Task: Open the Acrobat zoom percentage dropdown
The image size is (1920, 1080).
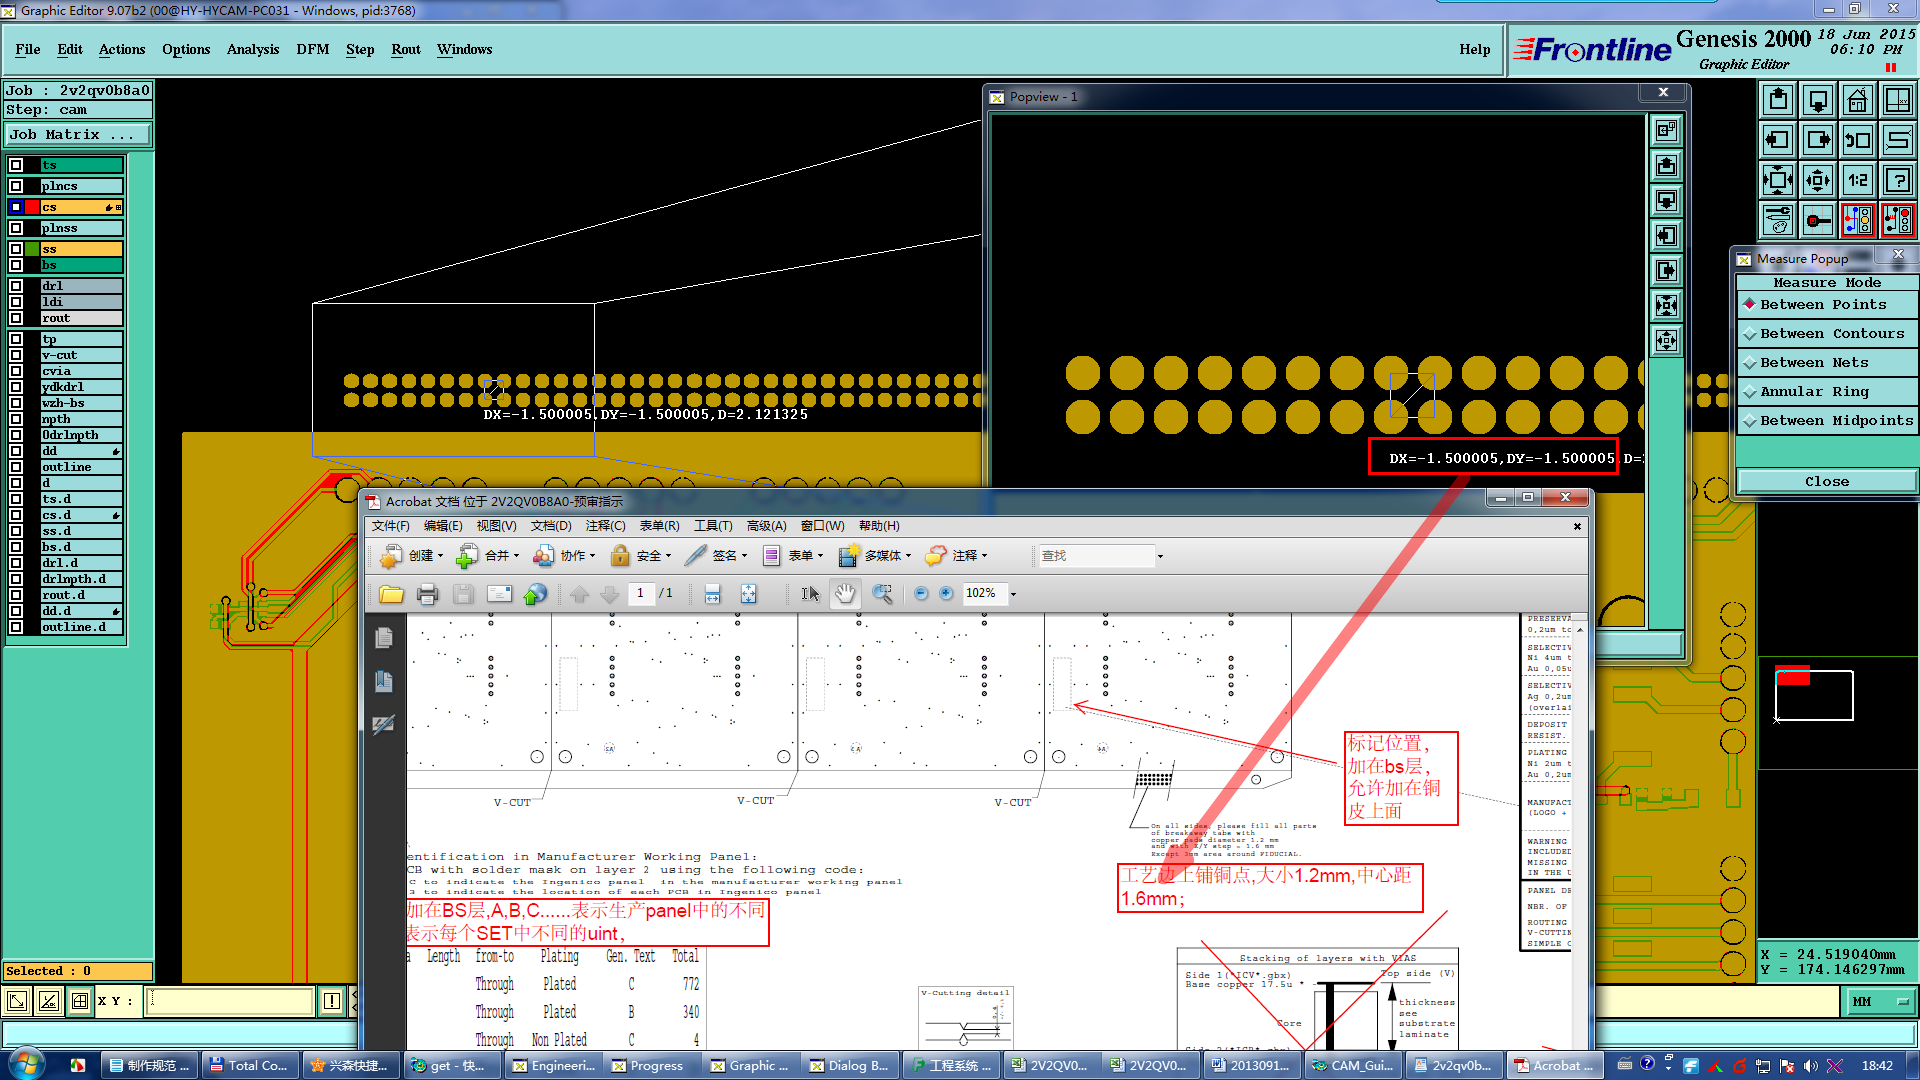Action: coord(1013,594)
